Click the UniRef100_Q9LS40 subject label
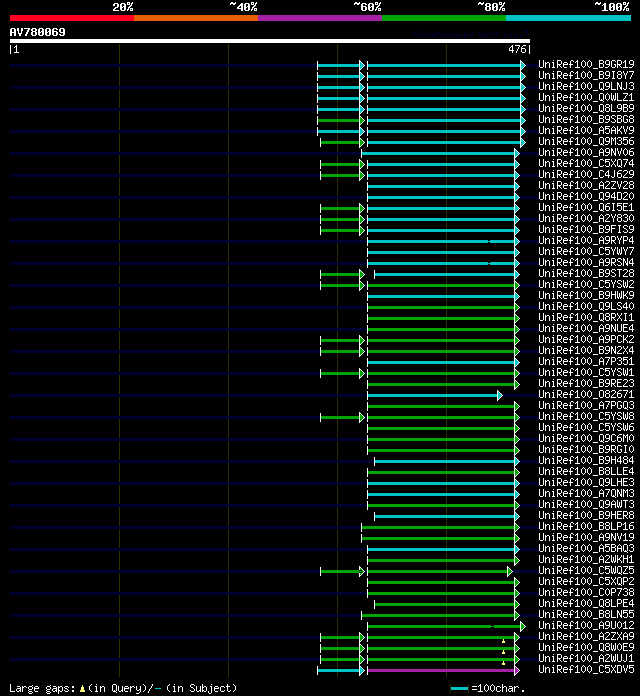This screenshot has height=696, width=640. pyautogui.click(x=586, y=307)
